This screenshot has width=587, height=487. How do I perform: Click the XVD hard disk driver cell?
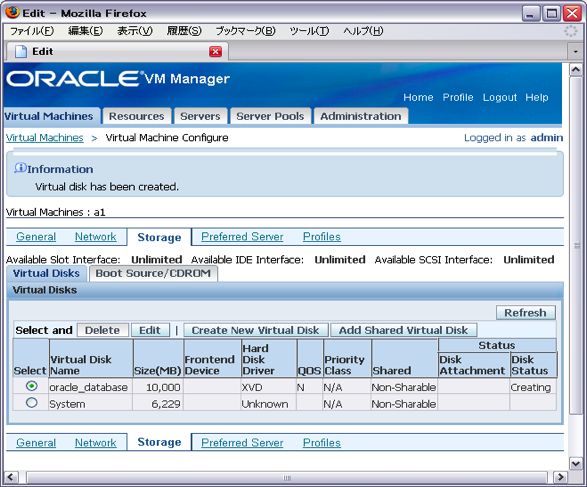click(268, 387)
